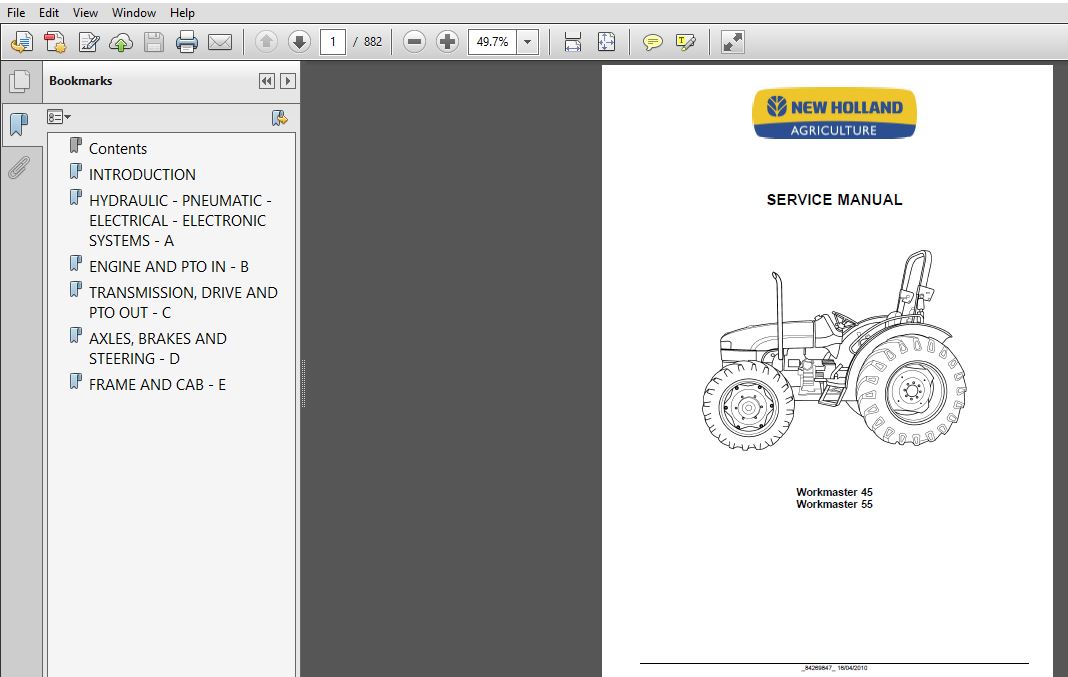1068x677 pixels.
Task: Open the View menu
Action: click(x=85, y=12)
